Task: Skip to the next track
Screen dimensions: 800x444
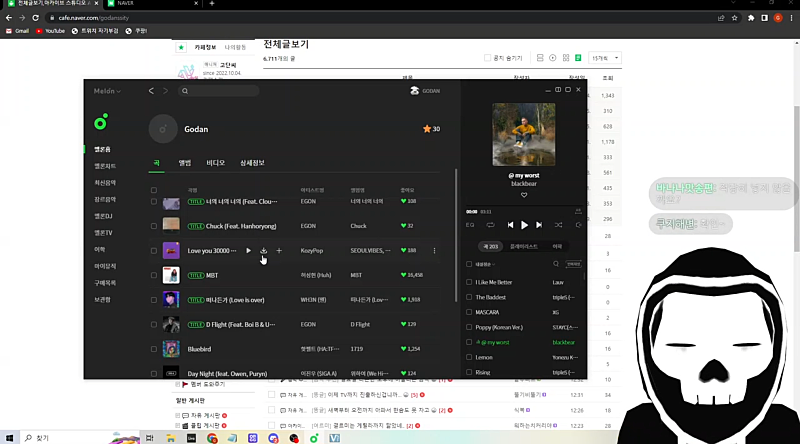Action: point(540,225)
